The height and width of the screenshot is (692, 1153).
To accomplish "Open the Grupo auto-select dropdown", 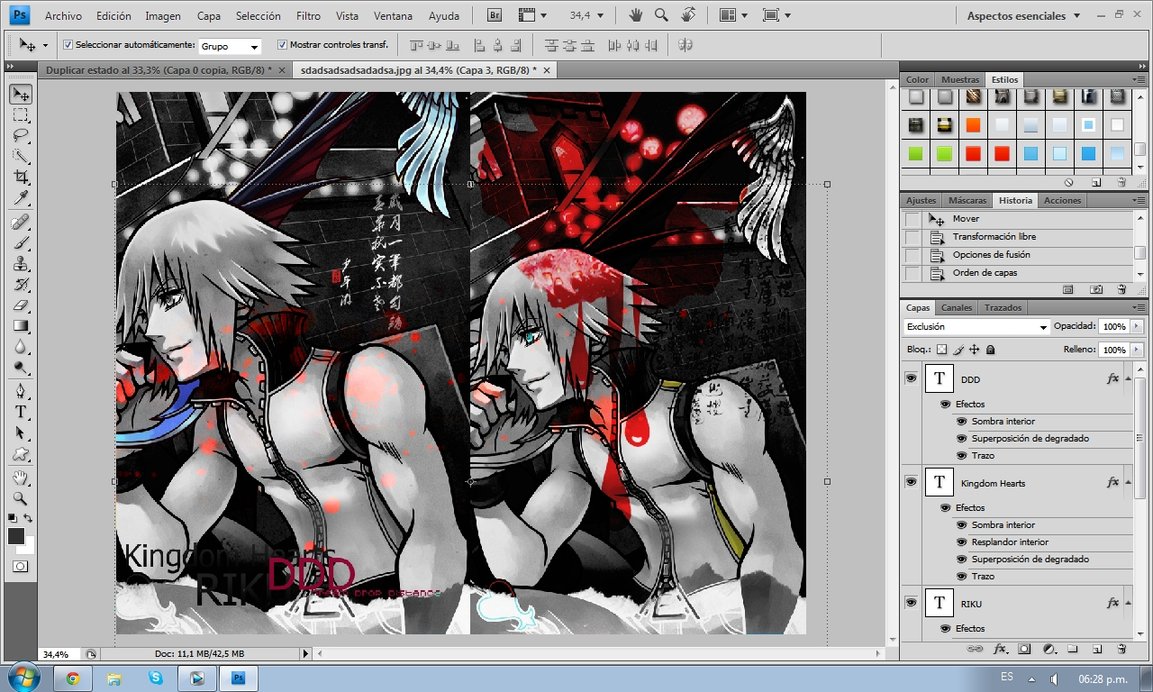I will coord(230,46).
